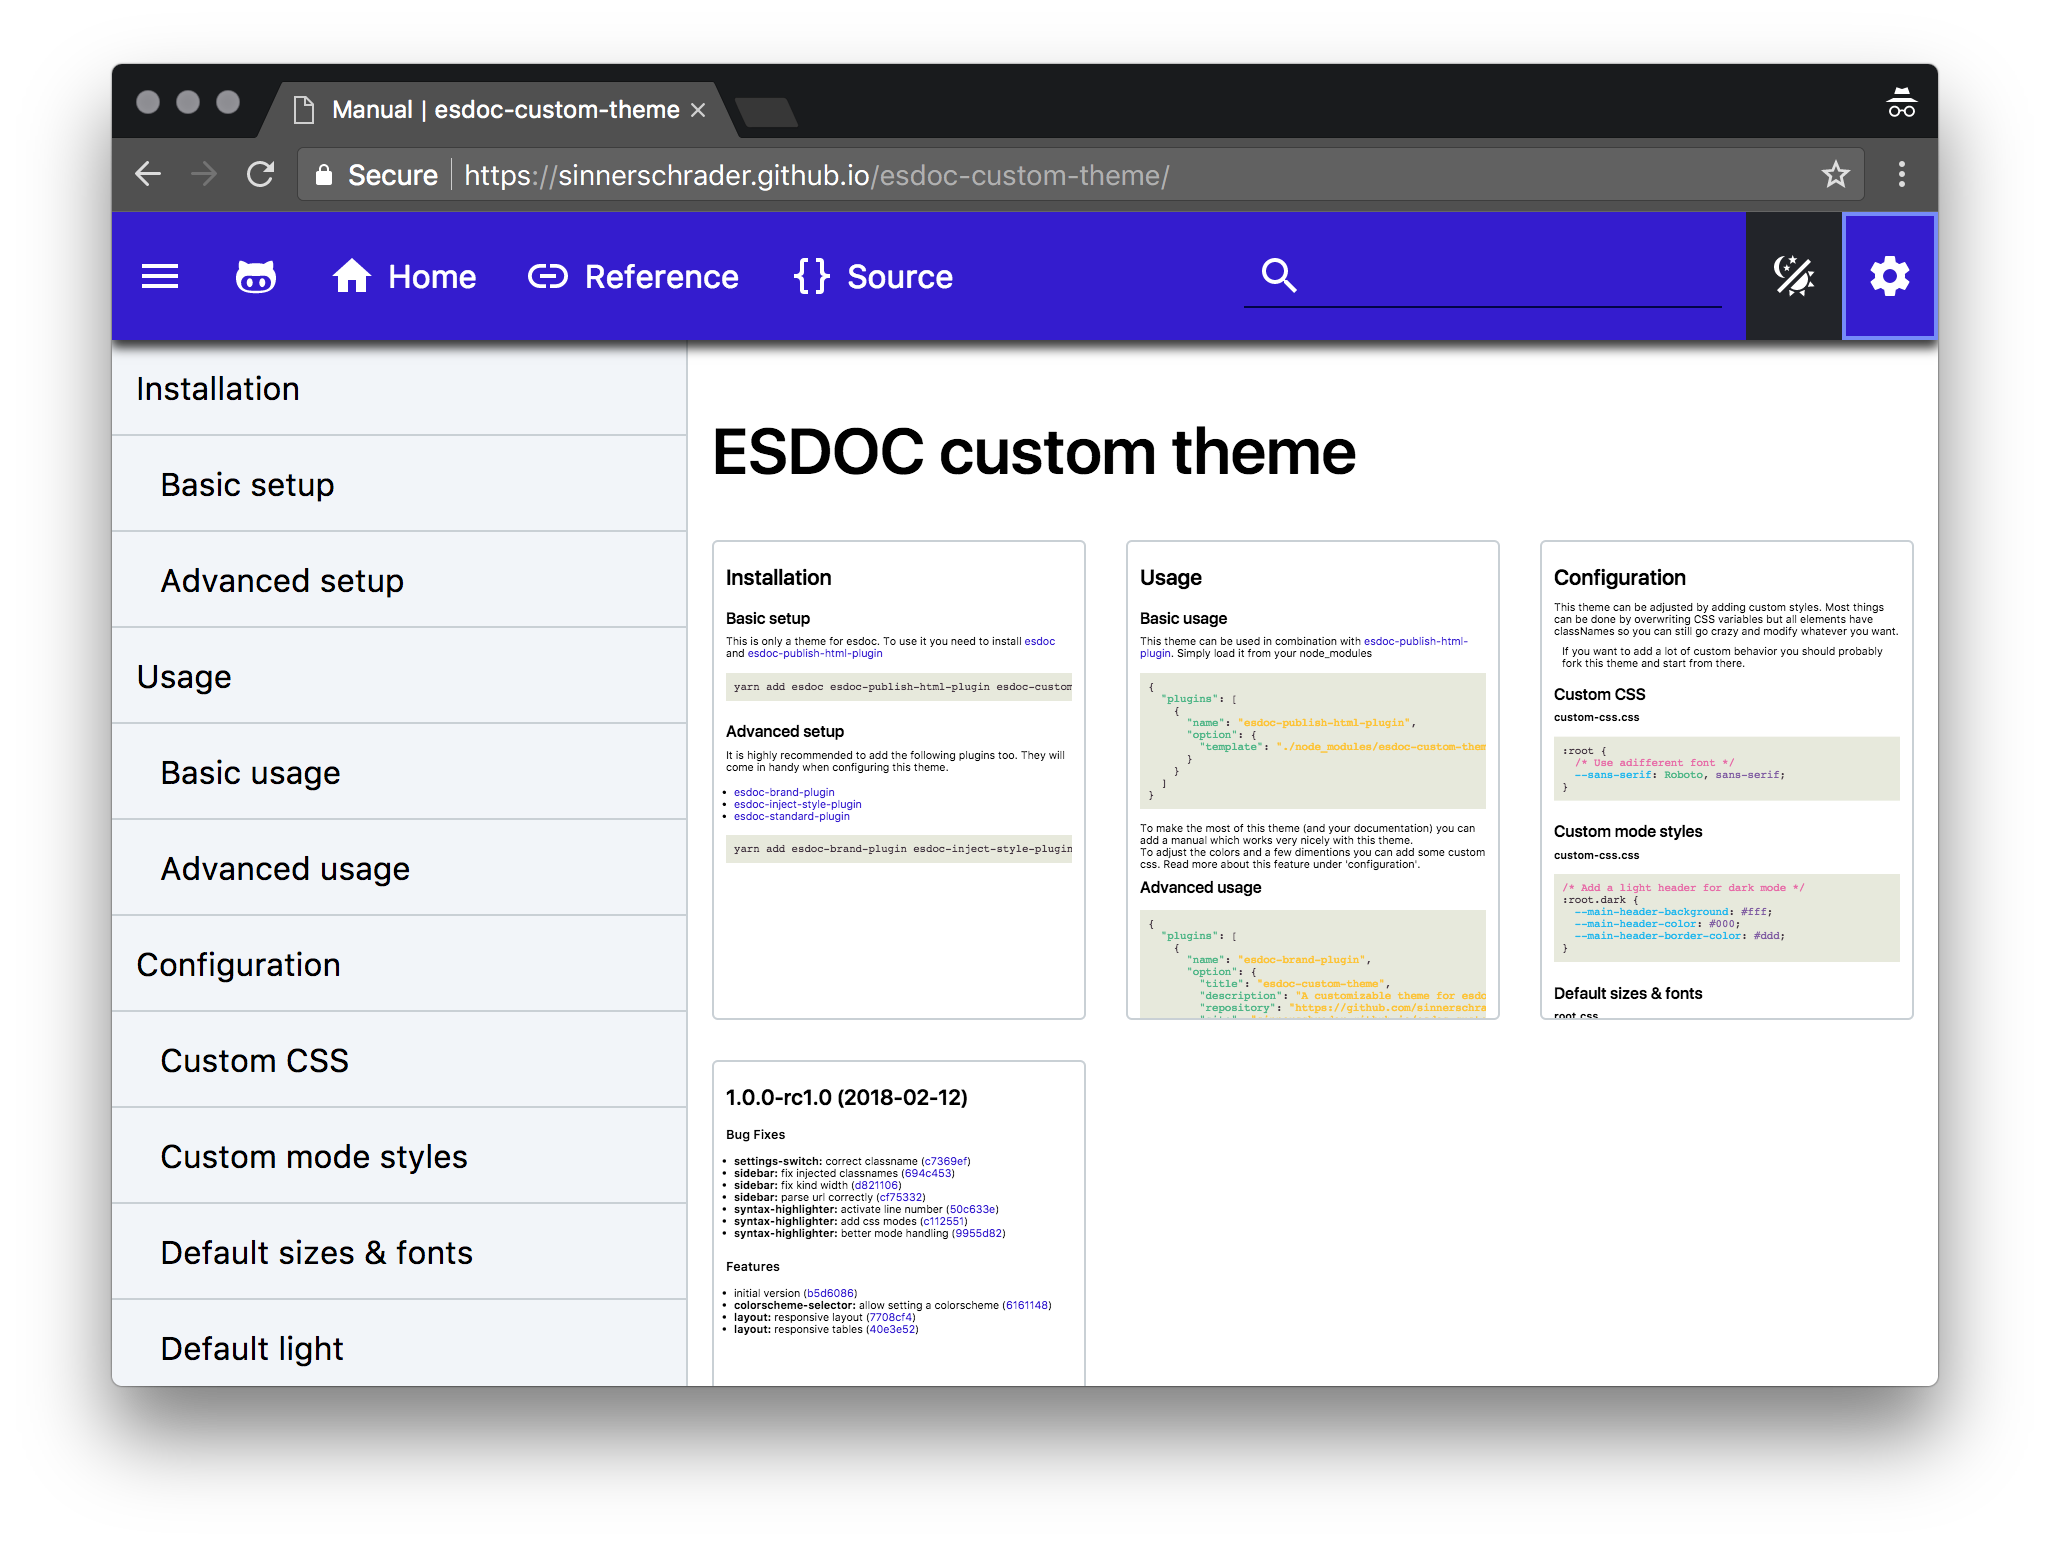Click the Source curly braces icon
Image resolution: width=2050 pixels, height=1546 pixels.
pos(812,276)
